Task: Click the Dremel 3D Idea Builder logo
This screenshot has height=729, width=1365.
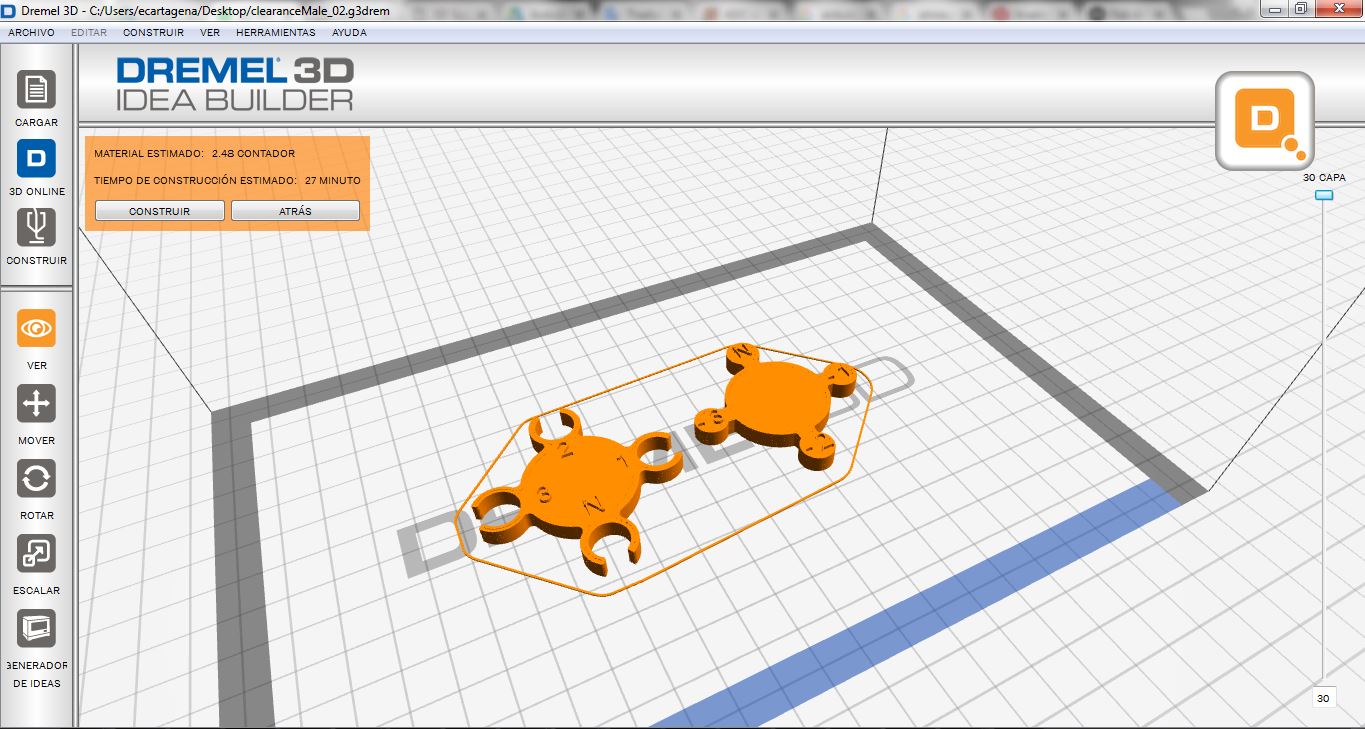Action: point(235,83)
